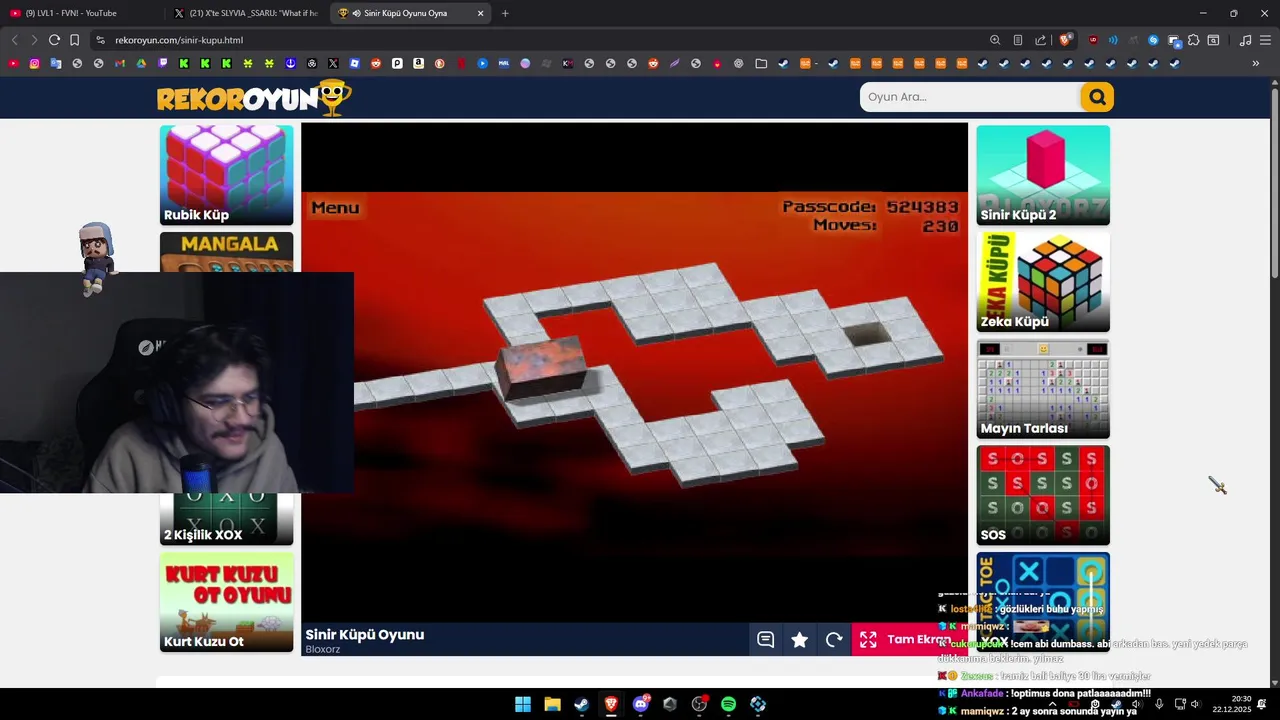Viewport: 1280px width, 720px height.
Task: Open Windows Start menu
Action: coord(523,704)
